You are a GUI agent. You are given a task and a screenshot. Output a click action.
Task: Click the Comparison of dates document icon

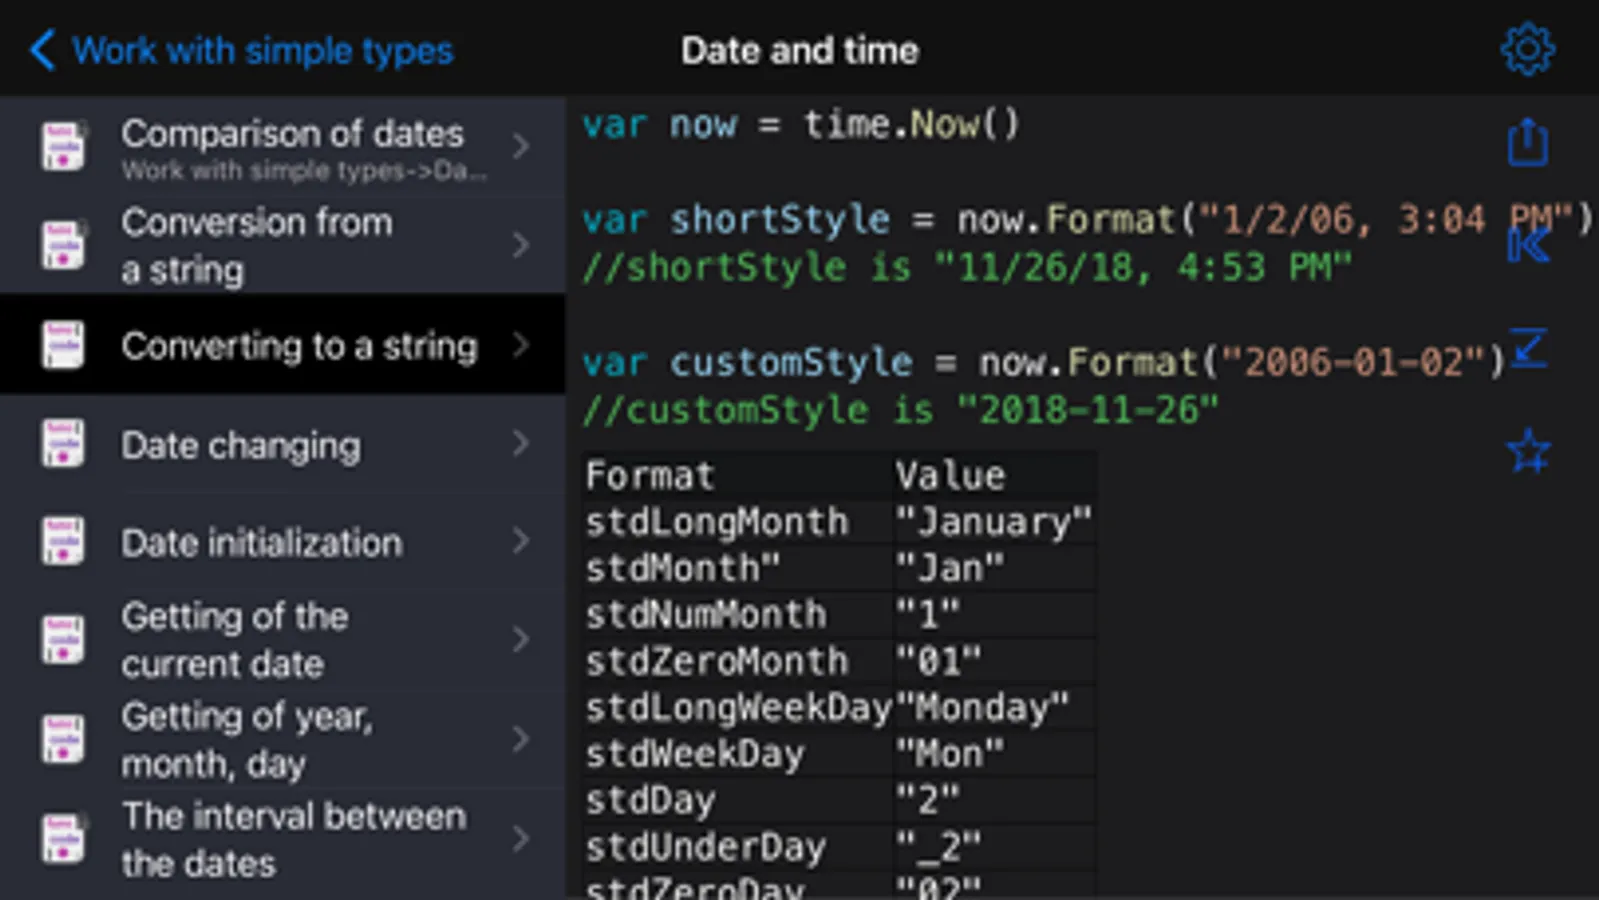coord(63,146)
